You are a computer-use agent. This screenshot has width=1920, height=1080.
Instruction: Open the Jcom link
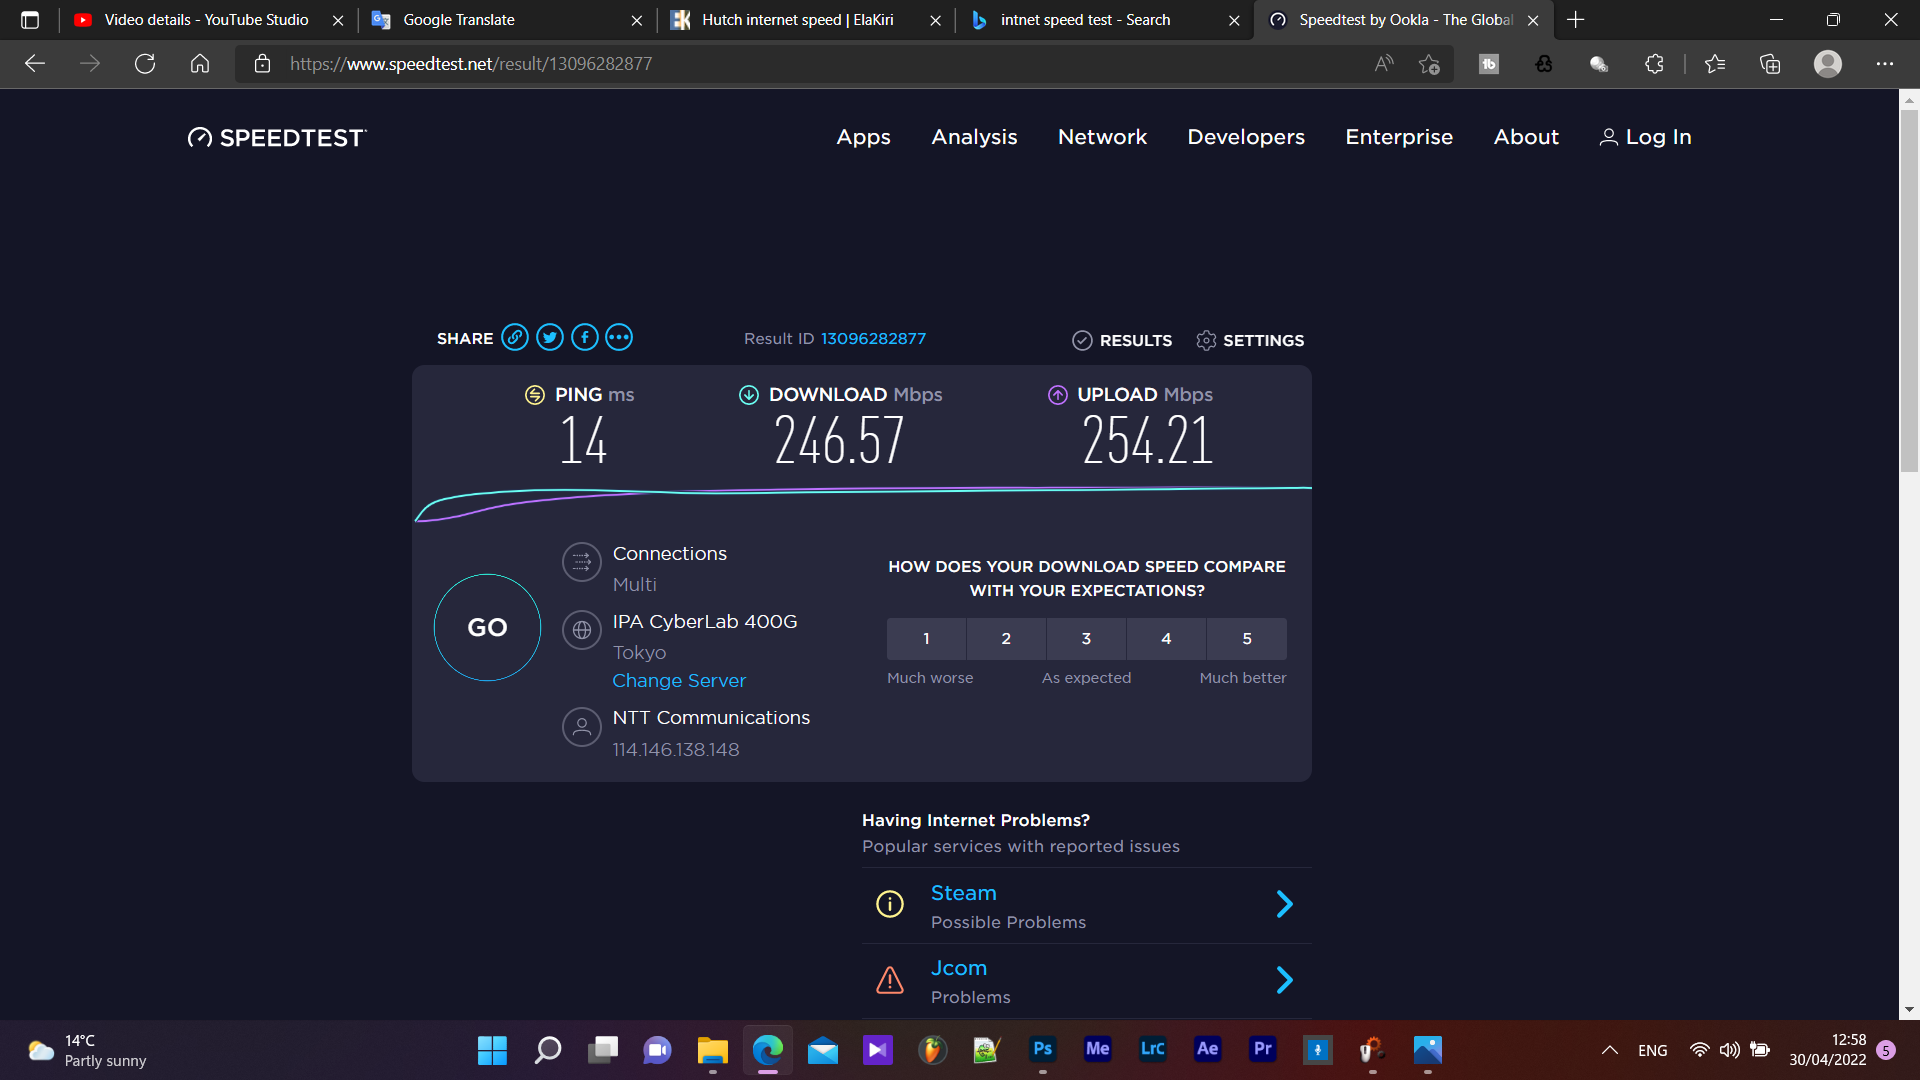[958, 968]
